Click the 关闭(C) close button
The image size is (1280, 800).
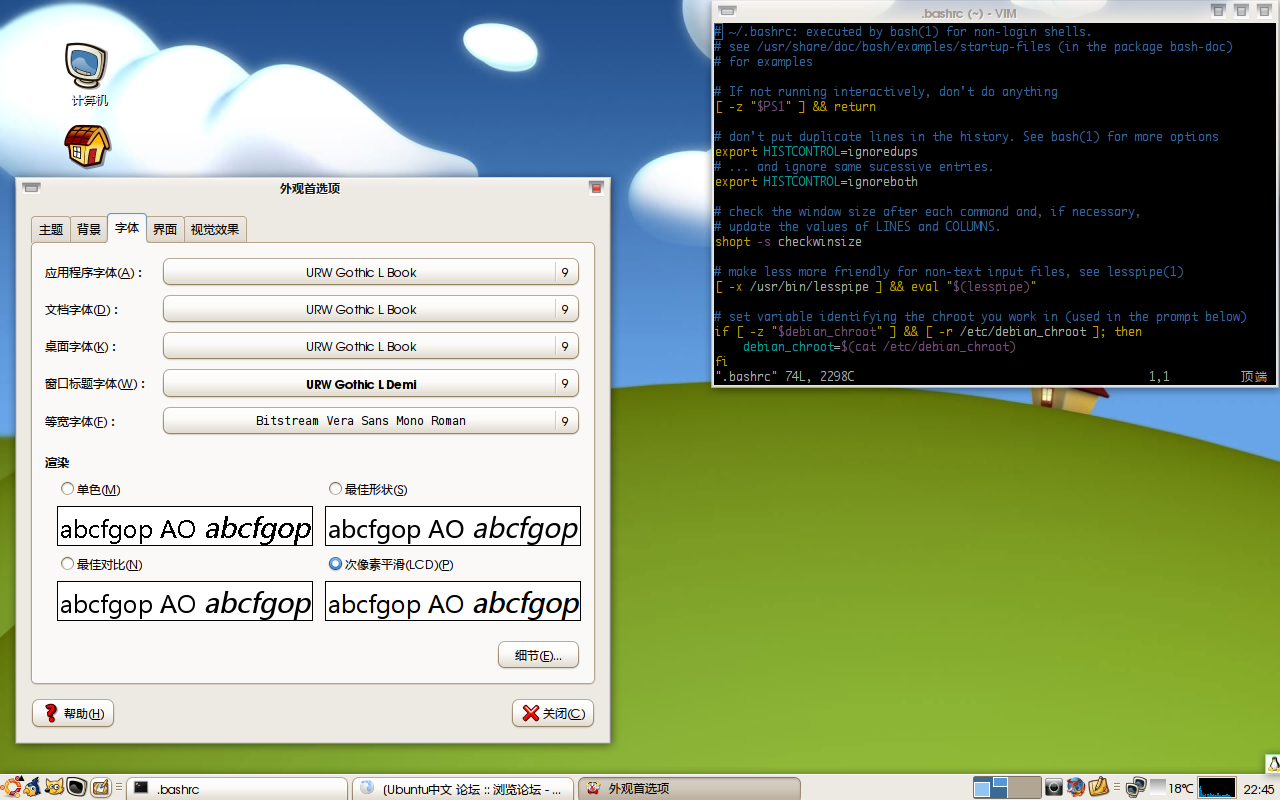point(553,713)
